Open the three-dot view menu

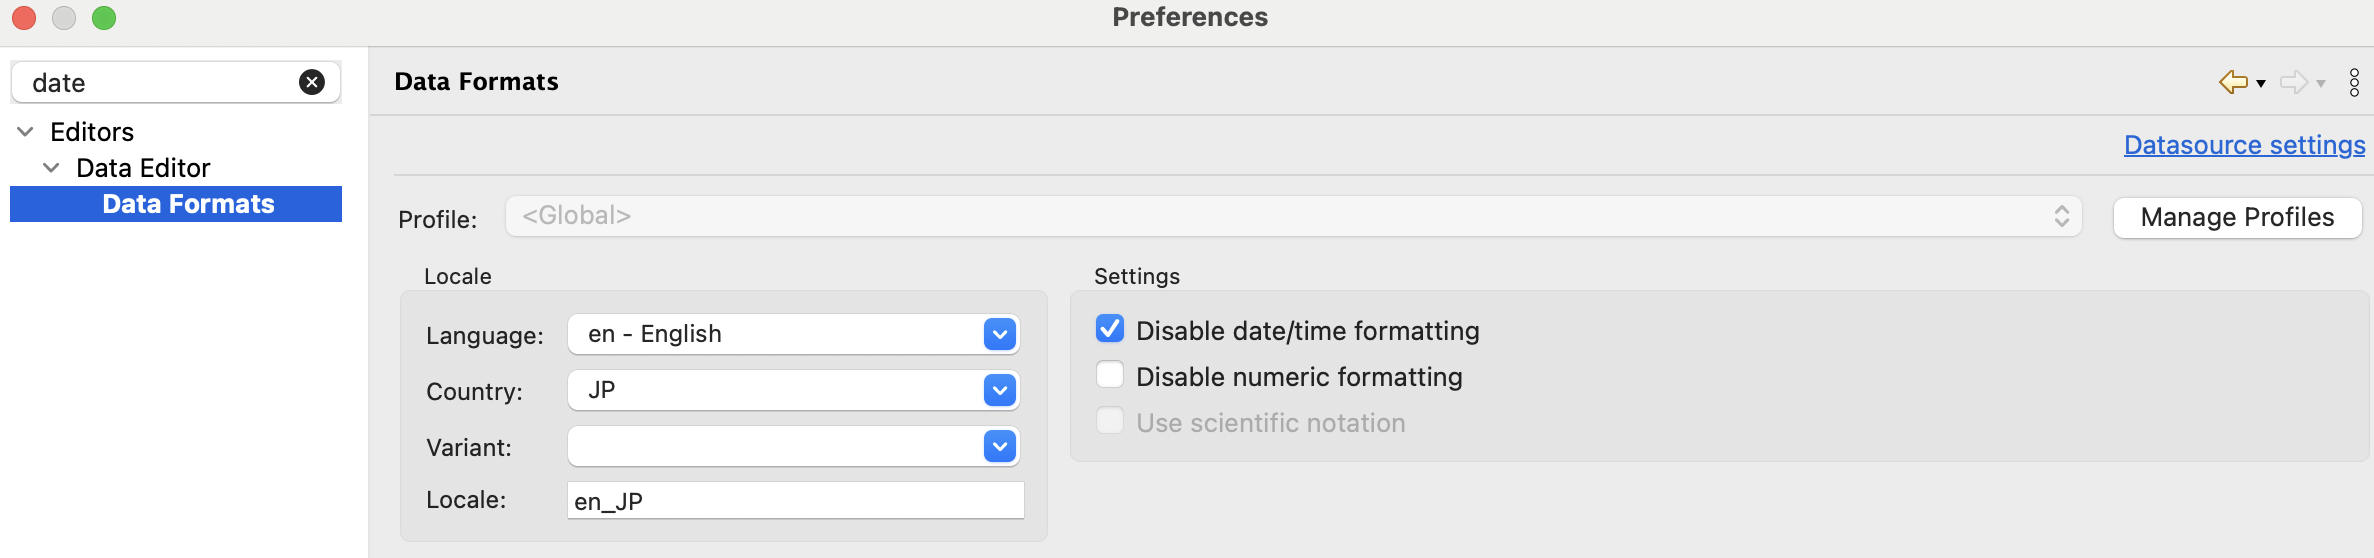click(2354, 82)
